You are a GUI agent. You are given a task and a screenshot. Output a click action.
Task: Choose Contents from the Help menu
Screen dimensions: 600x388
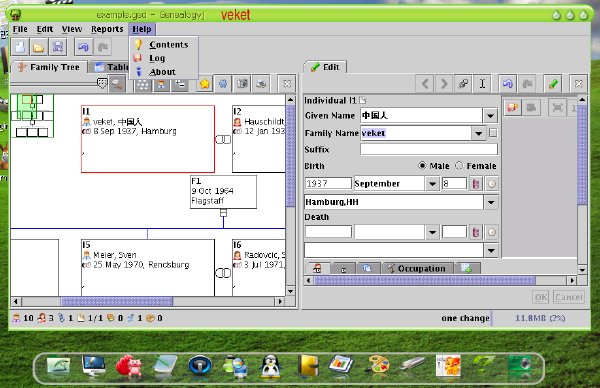tap(164, 45)
